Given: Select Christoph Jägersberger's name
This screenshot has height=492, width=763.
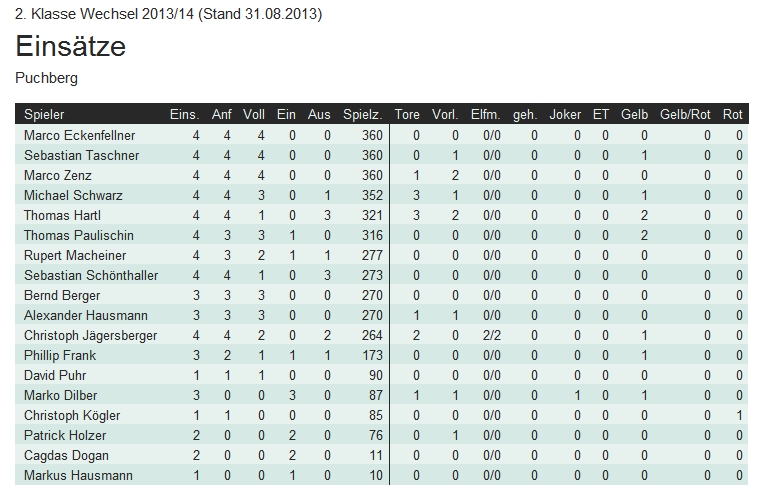Looking at the screenshot, I should point(90,335).
